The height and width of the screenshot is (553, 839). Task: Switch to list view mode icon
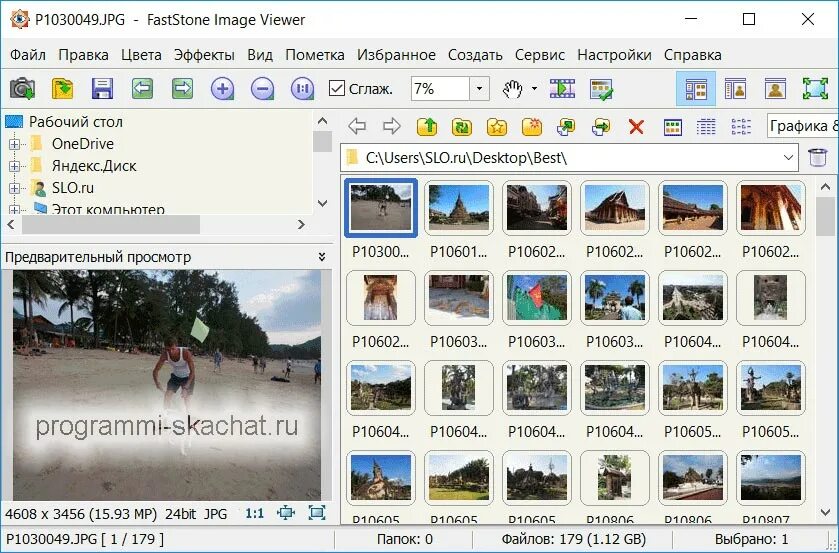(x=741, y=127)
